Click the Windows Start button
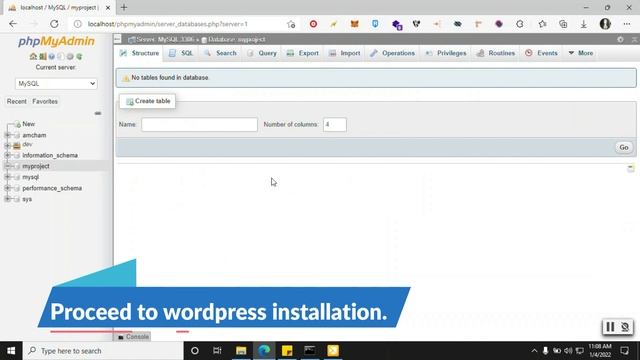This screenshot has height=360, width=640. [11, 351]
